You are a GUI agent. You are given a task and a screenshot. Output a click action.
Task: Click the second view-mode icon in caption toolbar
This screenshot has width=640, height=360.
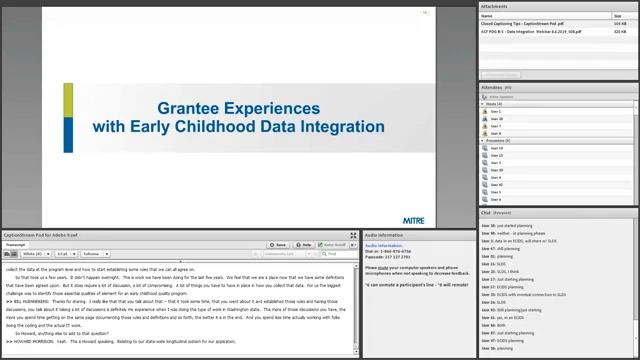point(14,254)
